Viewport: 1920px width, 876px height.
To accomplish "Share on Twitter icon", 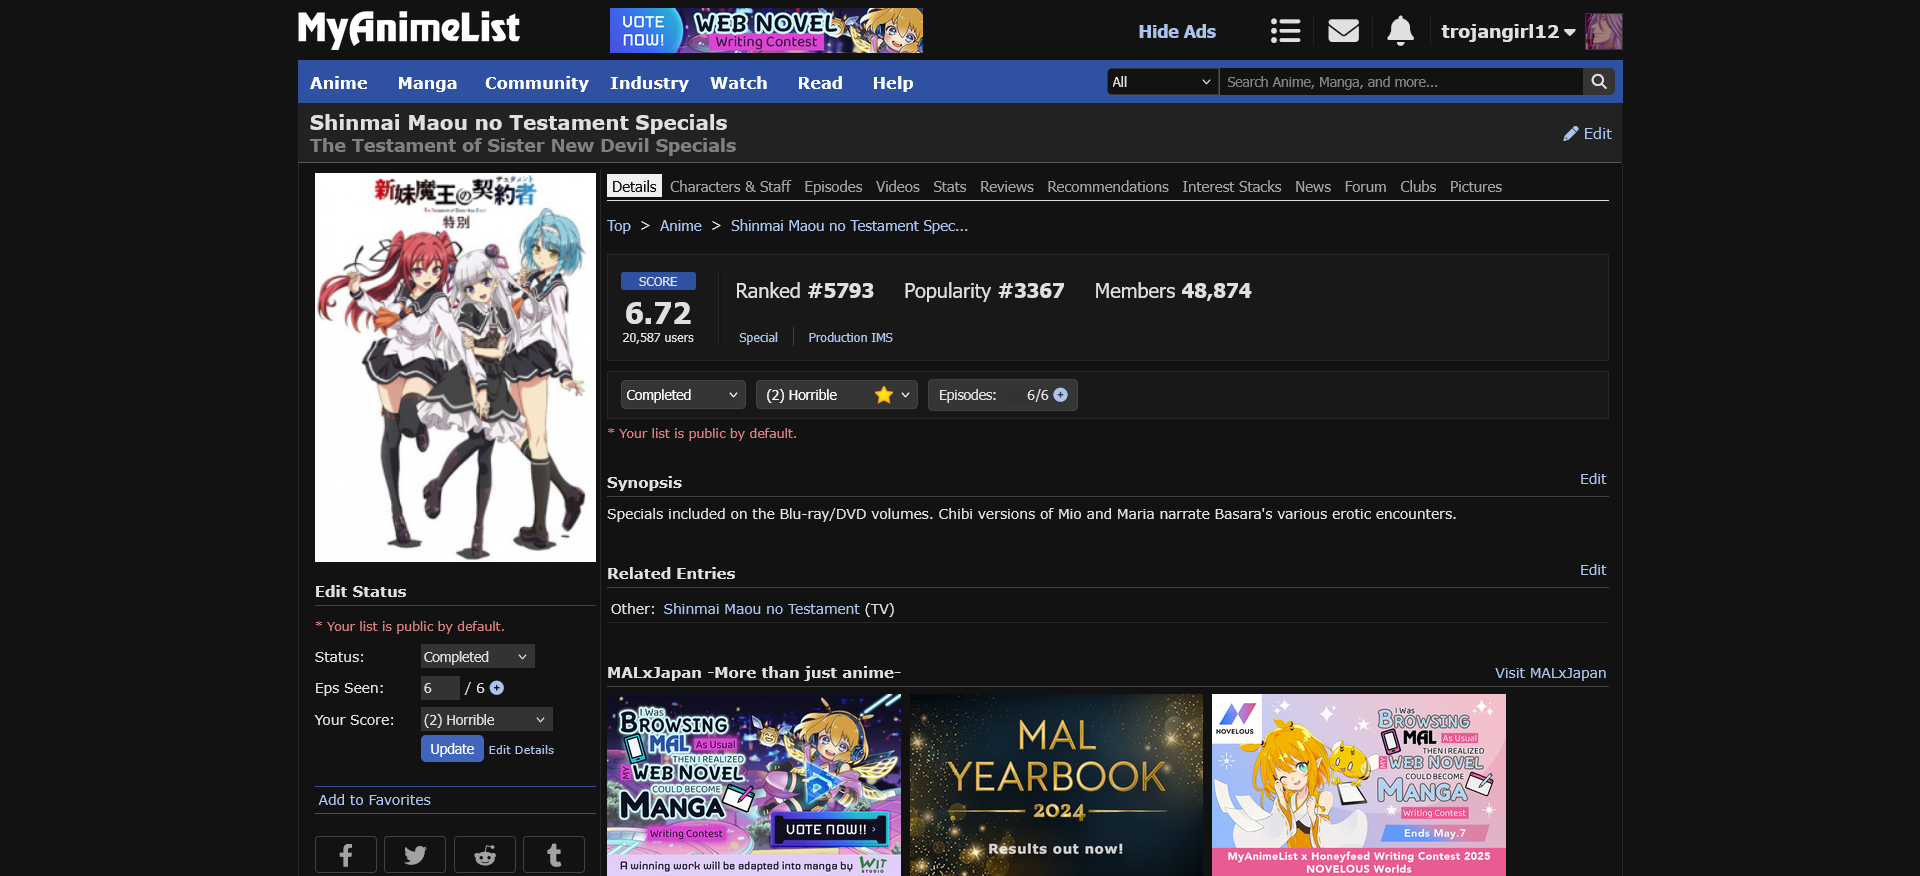I will pyautogui.click(x=415, y=855).
